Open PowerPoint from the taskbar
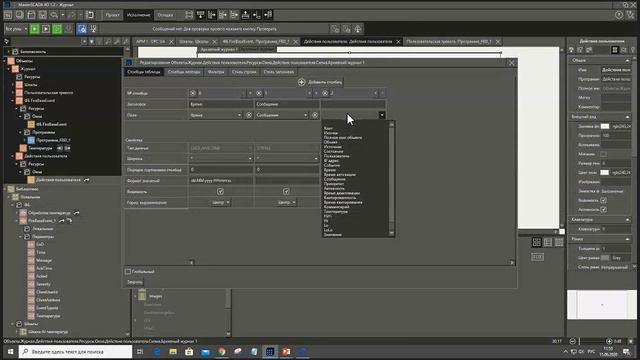640x360 pixels. [x=286, y=351]
